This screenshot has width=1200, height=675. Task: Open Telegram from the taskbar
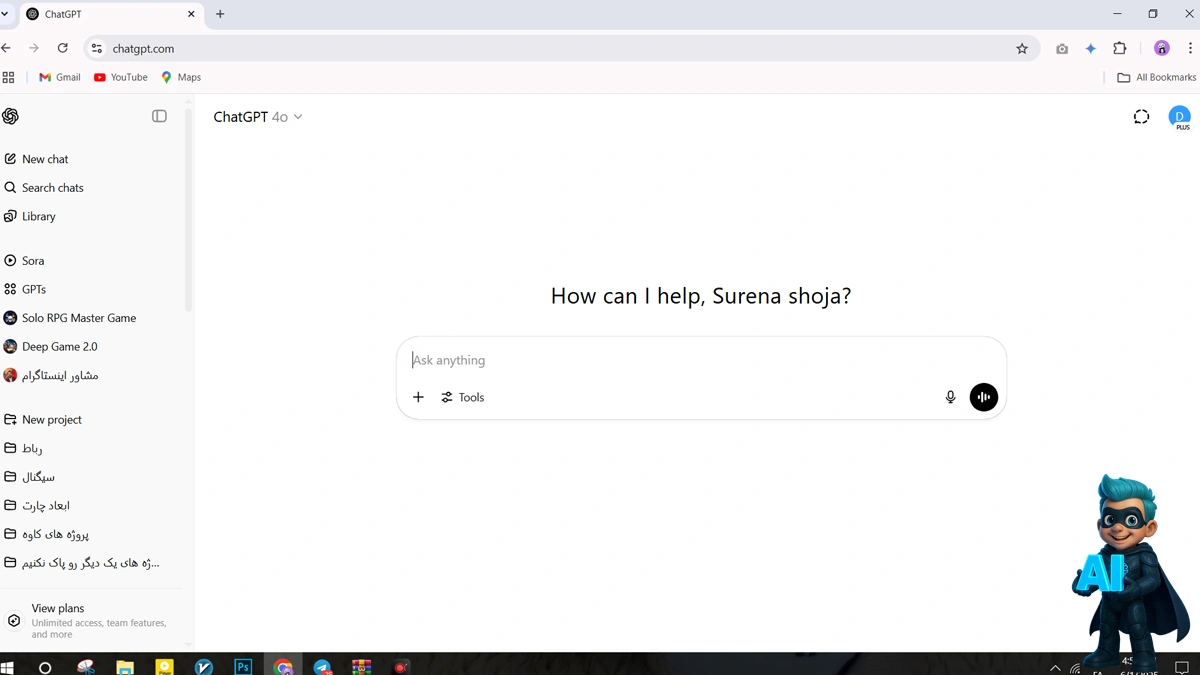pos(322,667)
